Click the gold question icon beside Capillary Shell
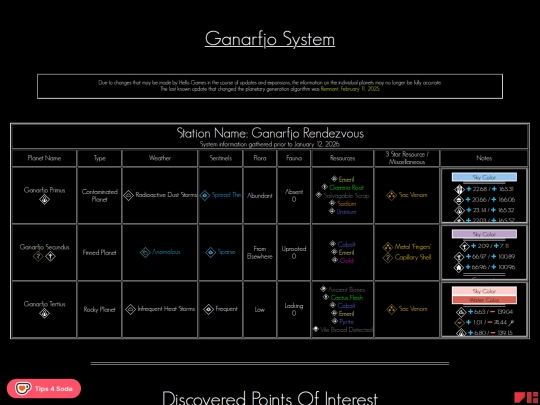 (388, 258)
